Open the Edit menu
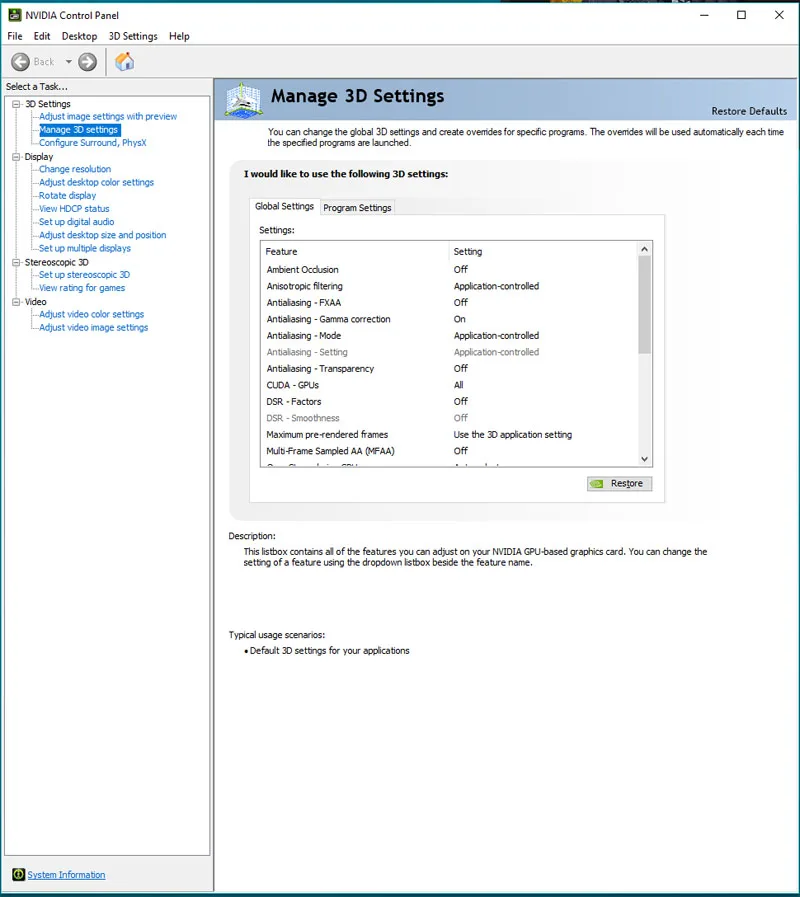Screen dimensions: 800x897 (42, 36)
